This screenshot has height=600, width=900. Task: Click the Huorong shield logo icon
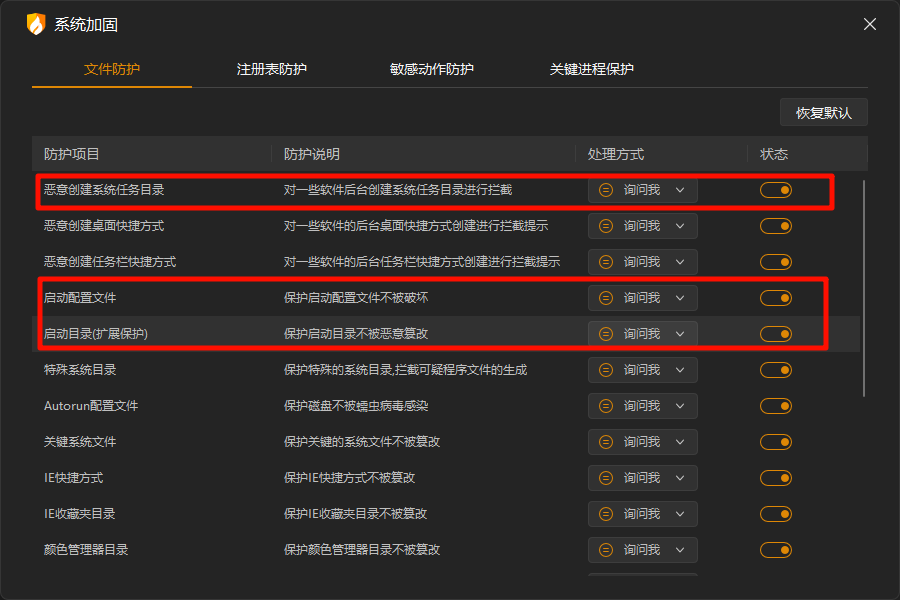pos(36,24)
